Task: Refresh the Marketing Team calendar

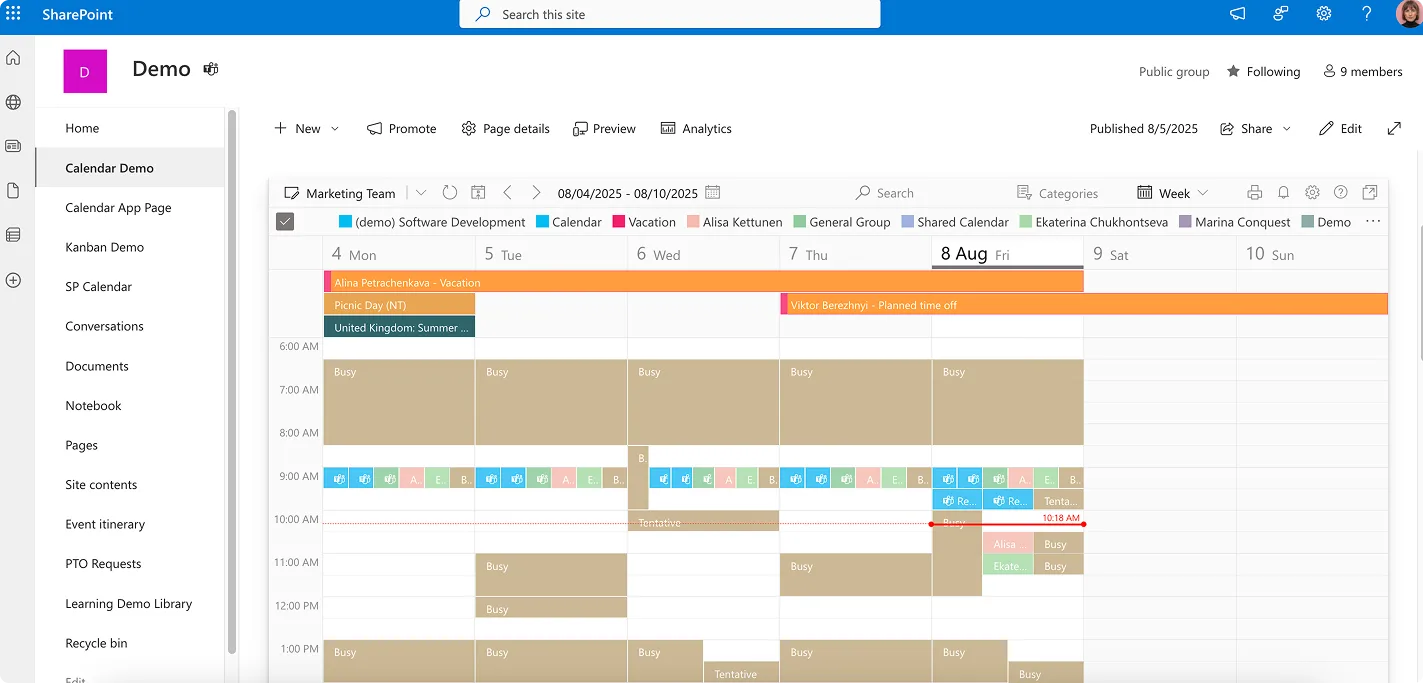Action: pos(449,192)
